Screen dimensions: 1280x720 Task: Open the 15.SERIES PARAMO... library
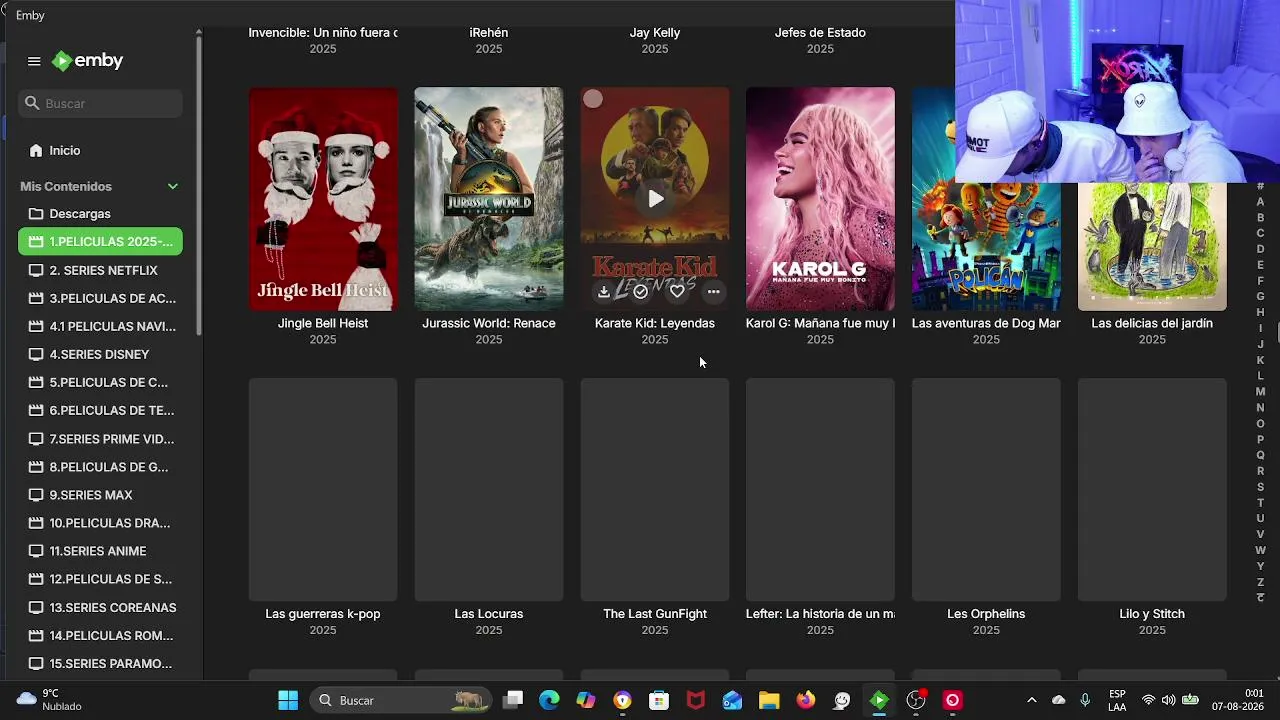100,663
